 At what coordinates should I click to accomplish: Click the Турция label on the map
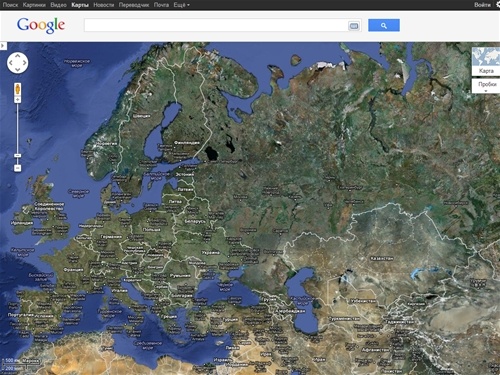[230, 319]
